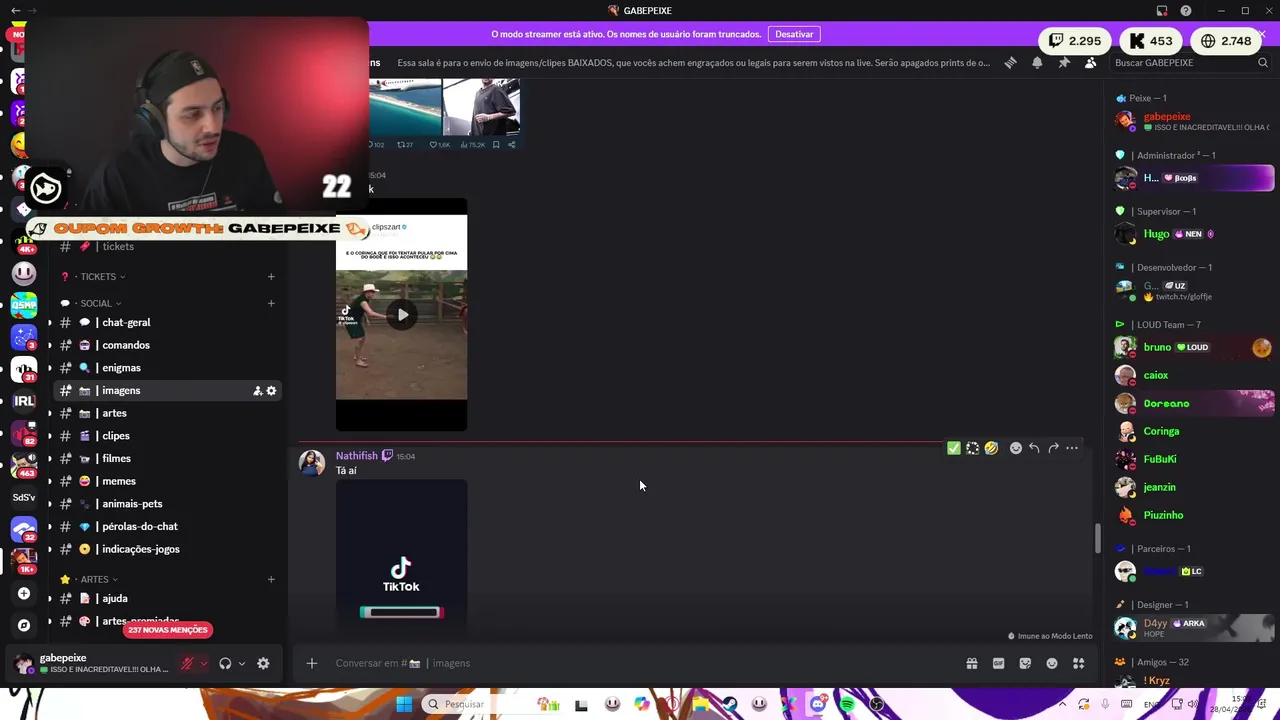Create a channel in the TICKETS category
Image resolution: width=1280 pixels, height=720 pixels.
coord(271,276)
